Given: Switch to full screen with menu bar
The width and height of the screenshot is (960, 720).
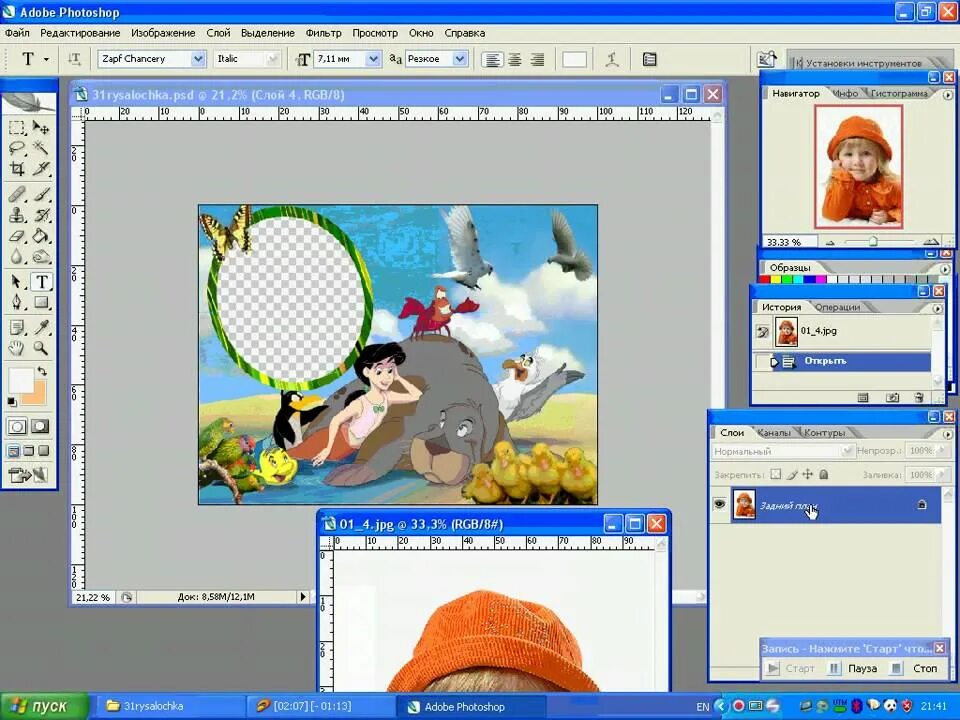Looking at the screenshot, I should point(29,451).
